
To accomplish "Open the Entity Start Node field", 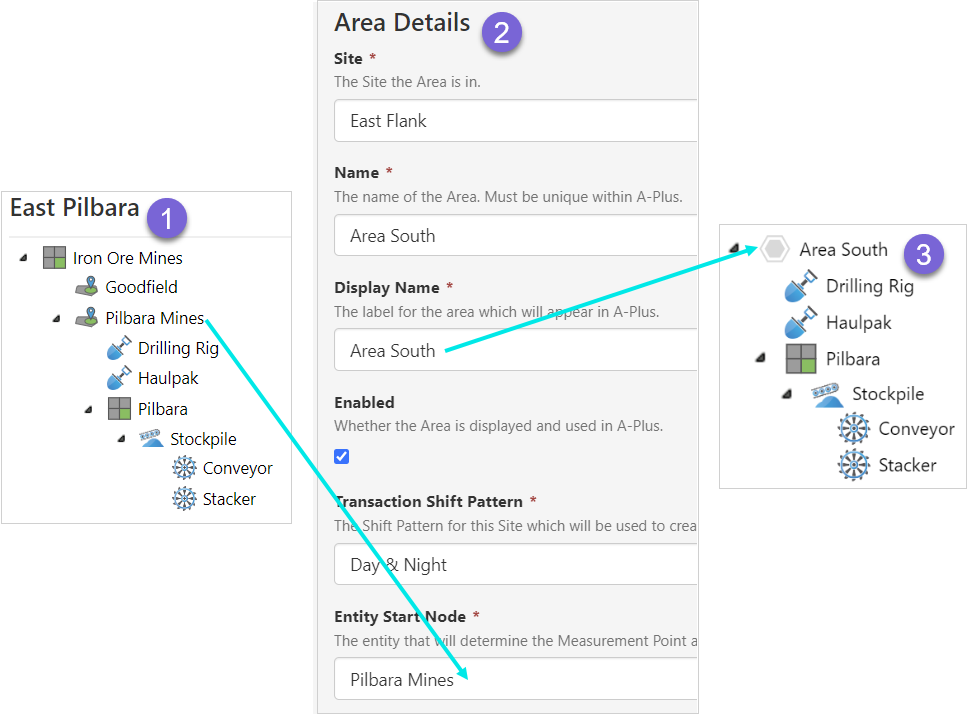I will point(516,679).
